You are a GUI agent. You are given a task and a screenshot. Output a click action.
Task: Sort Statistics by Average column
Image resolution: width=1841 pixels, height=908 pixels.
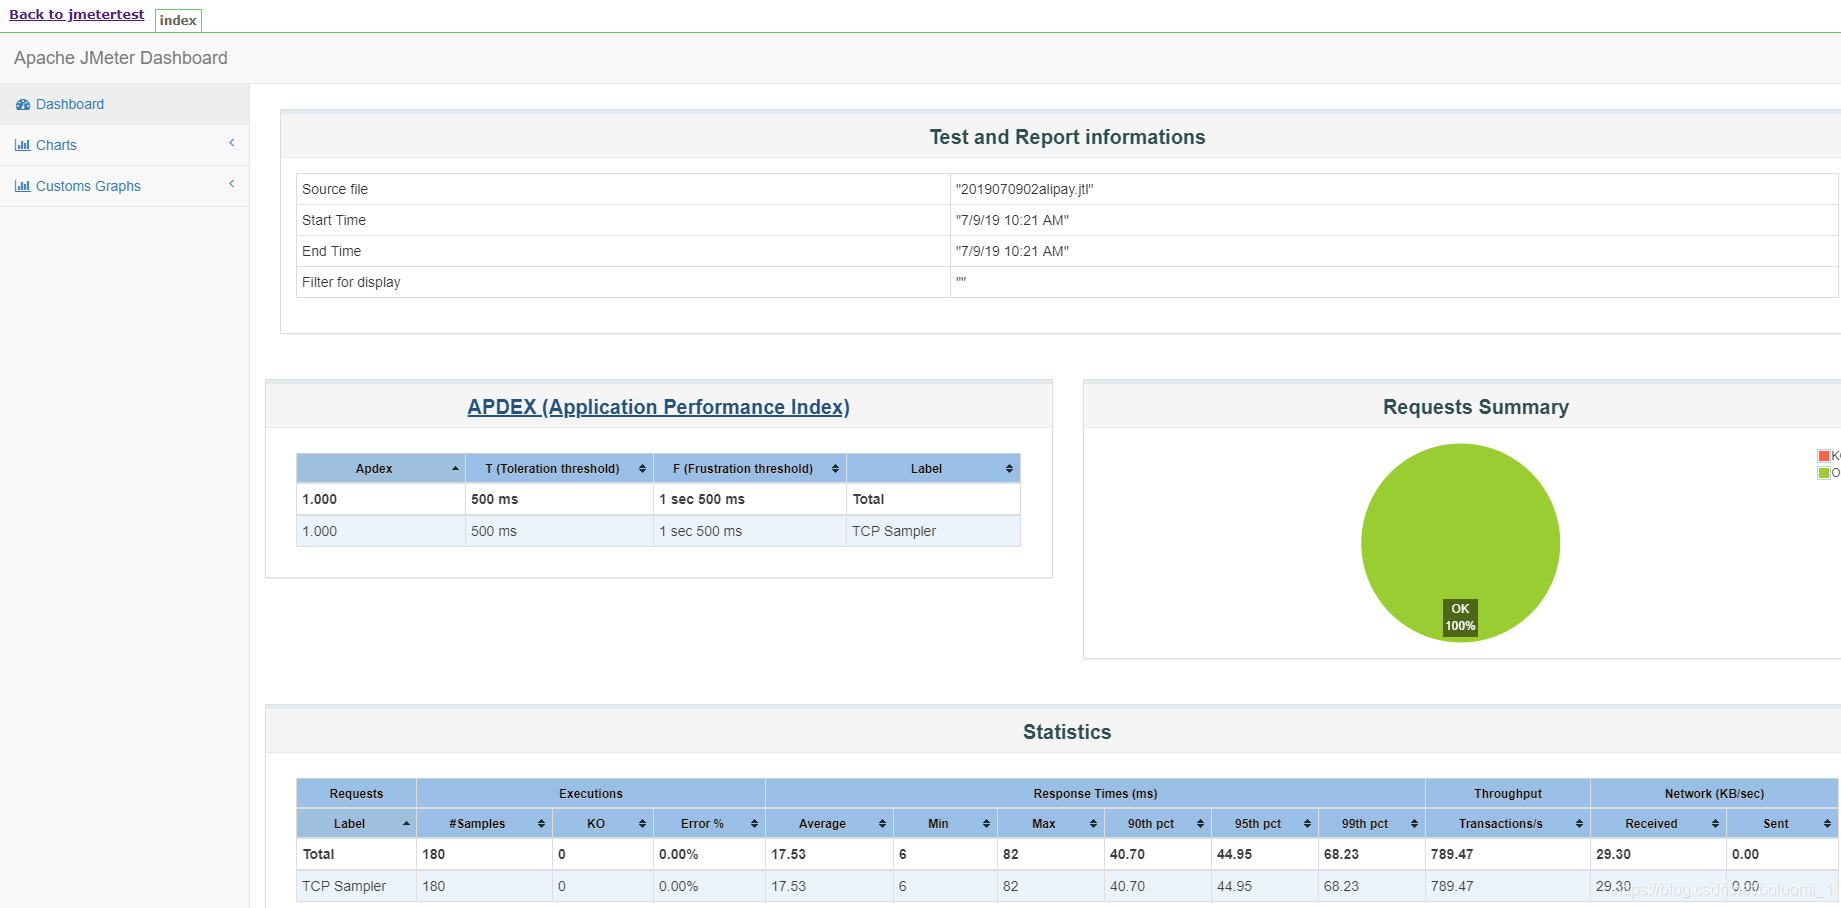pyautogui.click(x=829, y=824)
